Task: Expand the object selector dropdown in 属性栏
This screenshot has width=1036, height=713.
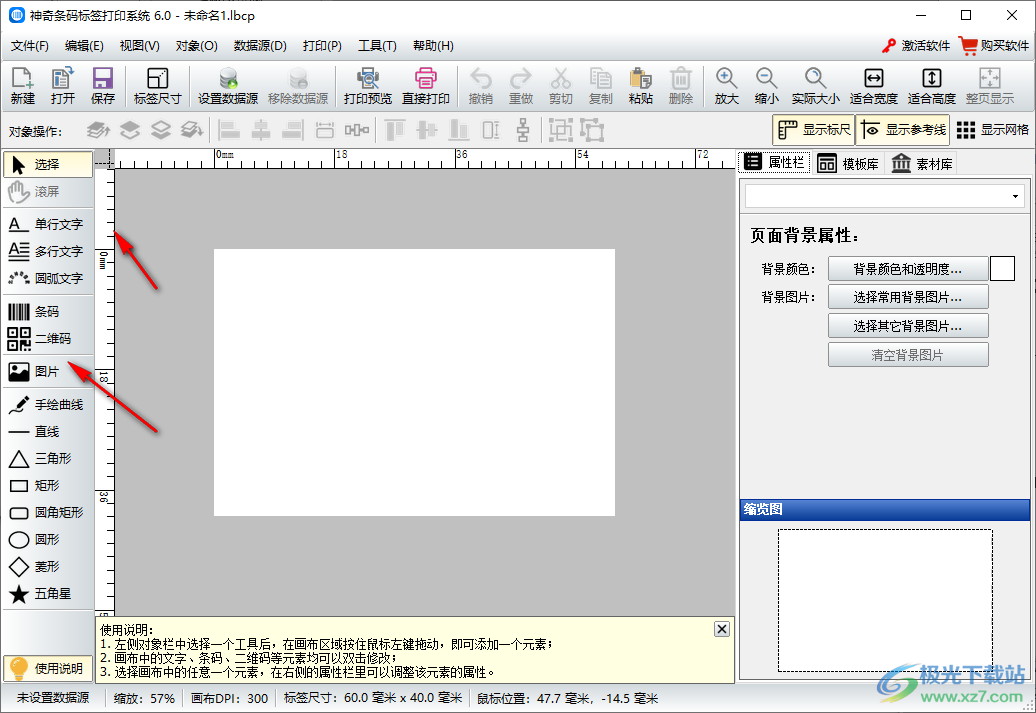Action: click(1015, 196)
